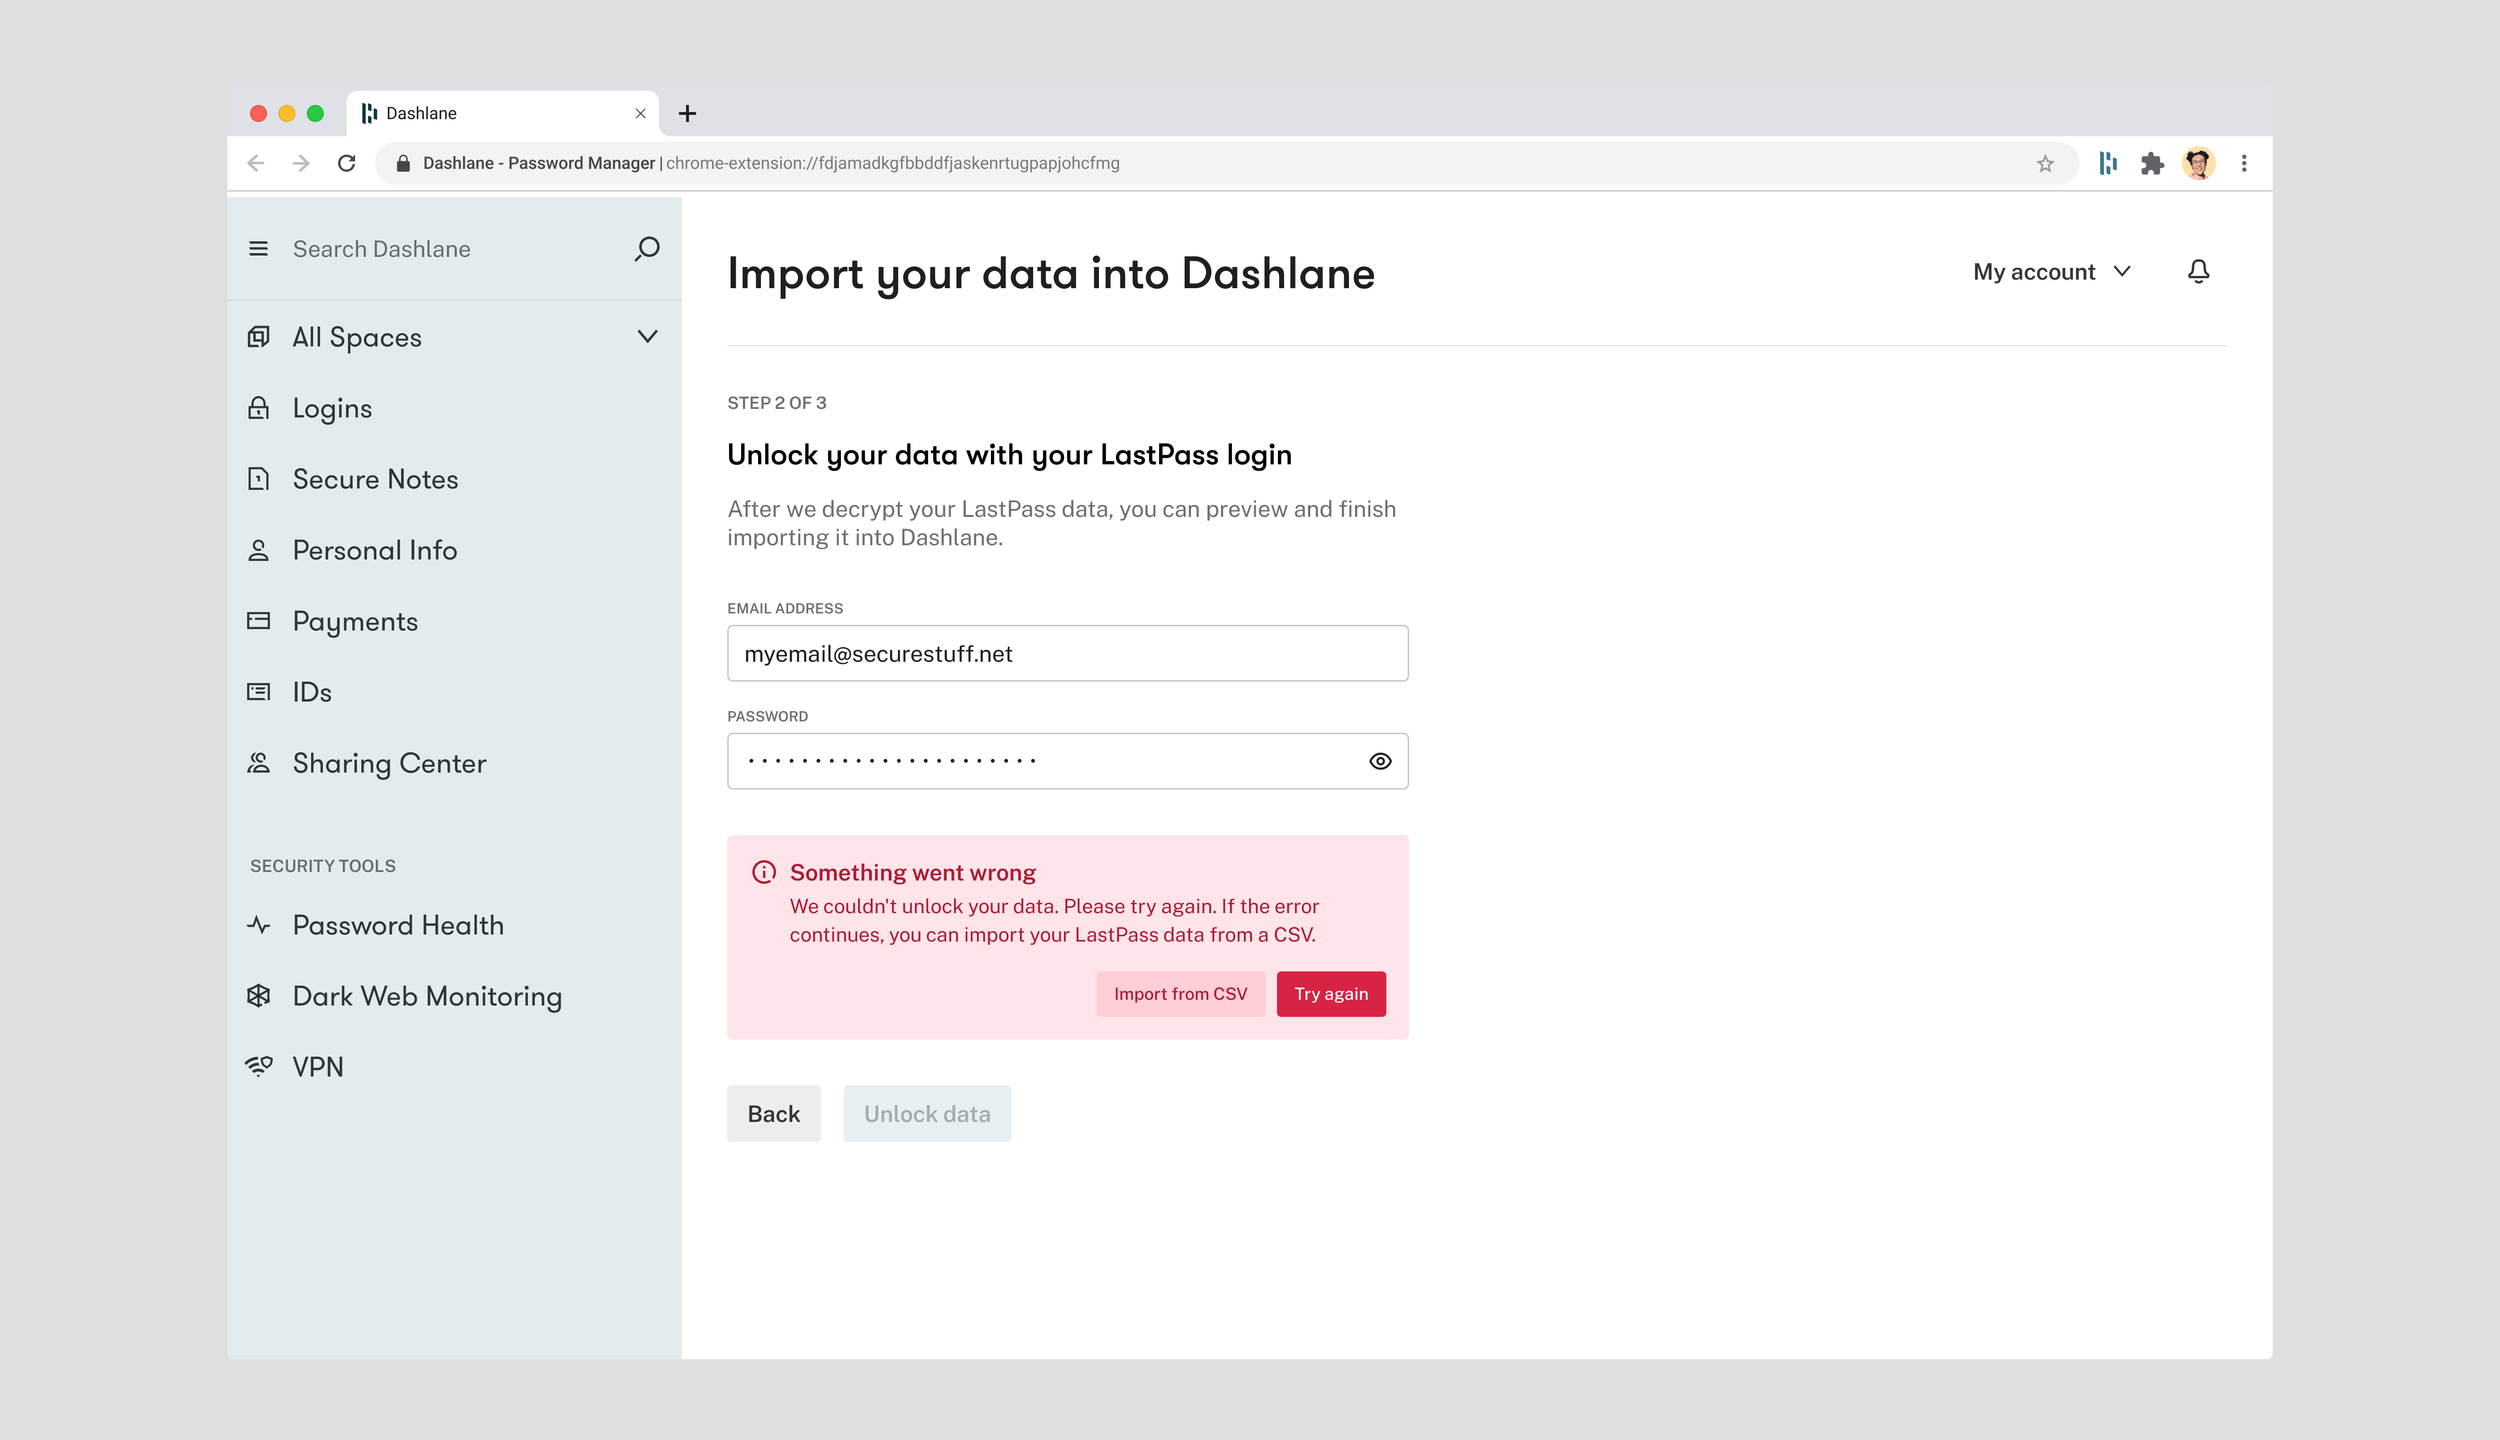Expand the All Spaces dropdown
Image resolution: width=2500 pixels, height=1440 pixels.
(647, 337)
